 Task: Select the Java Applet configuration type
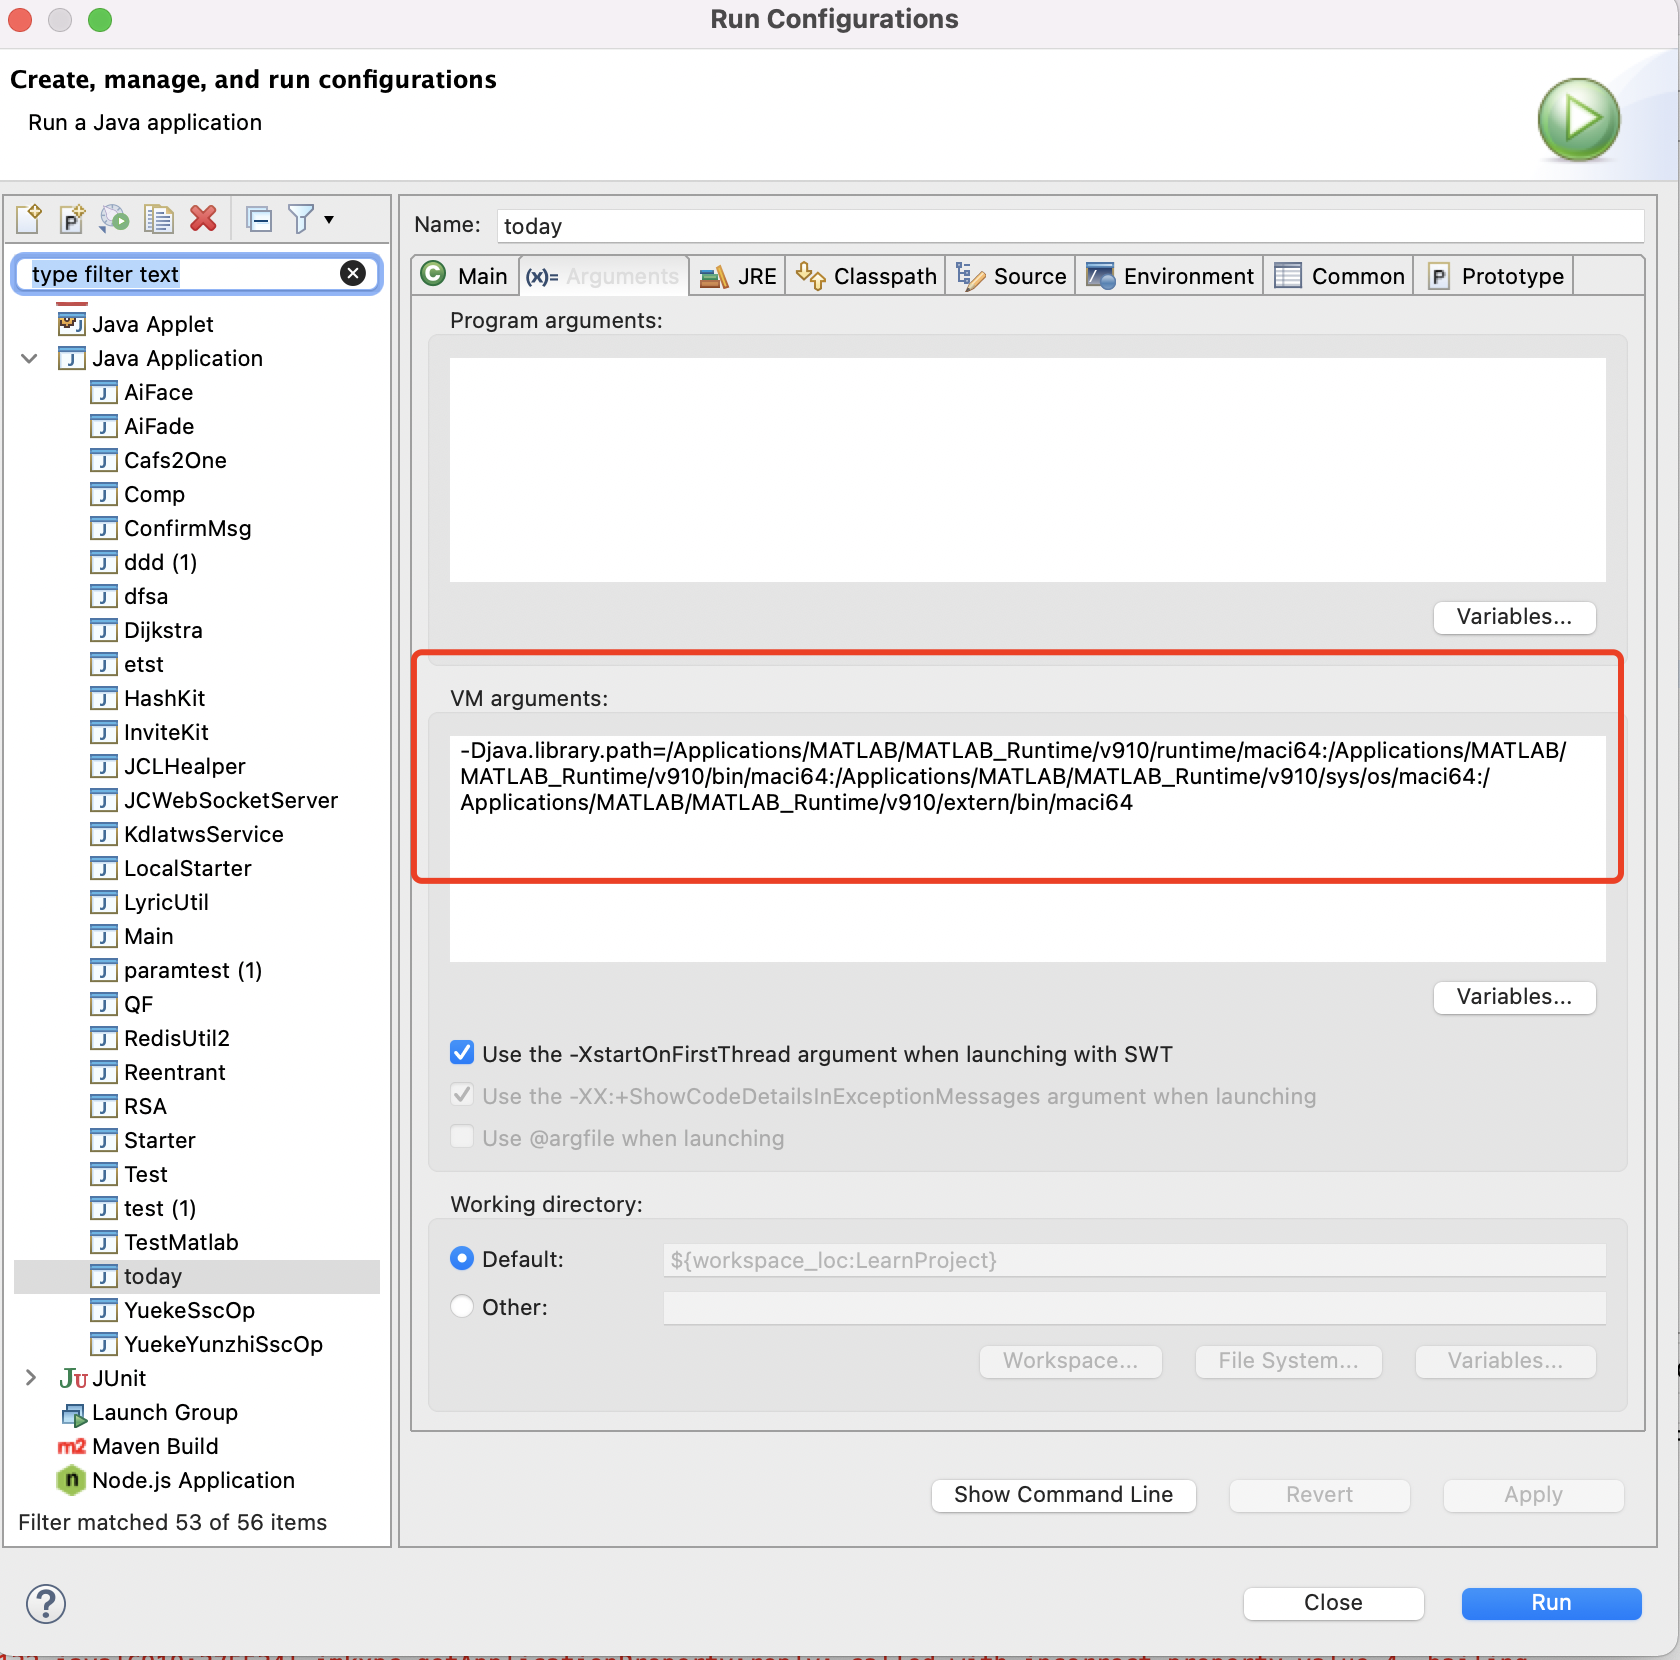coord(135,324)
